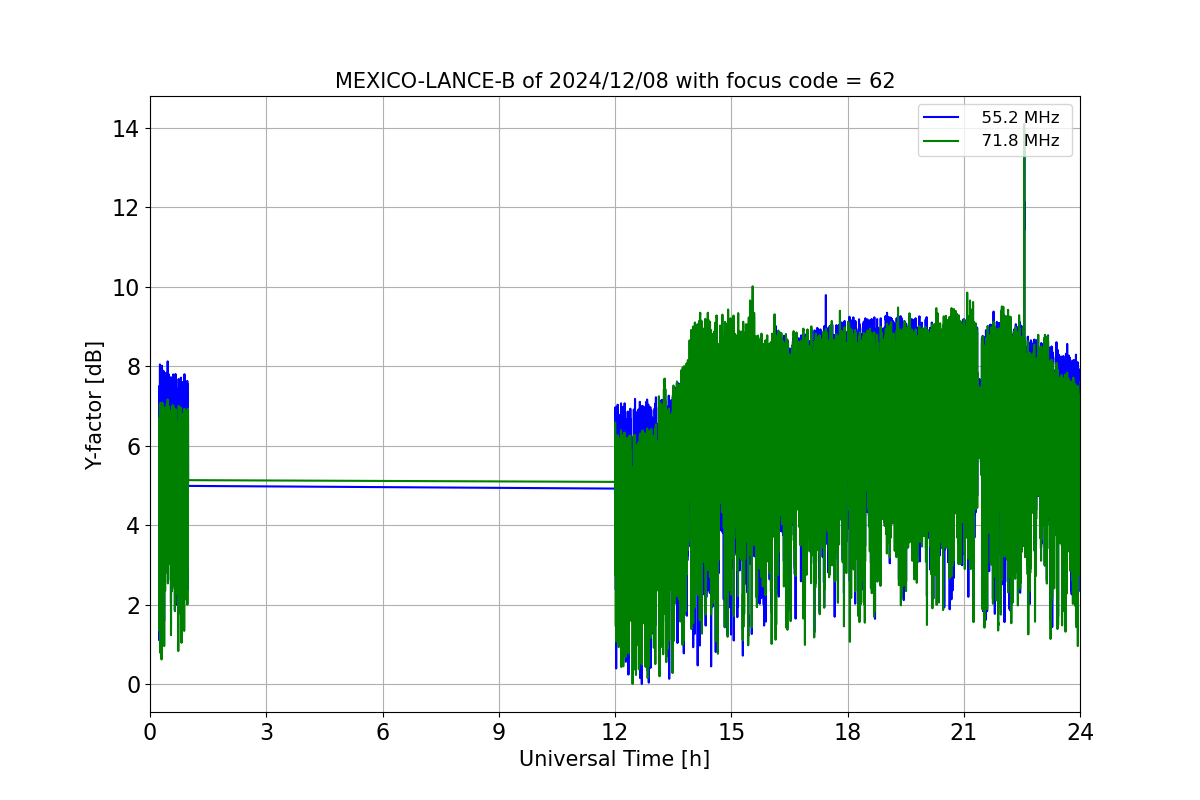Click x-axis tick label 6
1200x800 pixels.
click(x=383, y=731)
